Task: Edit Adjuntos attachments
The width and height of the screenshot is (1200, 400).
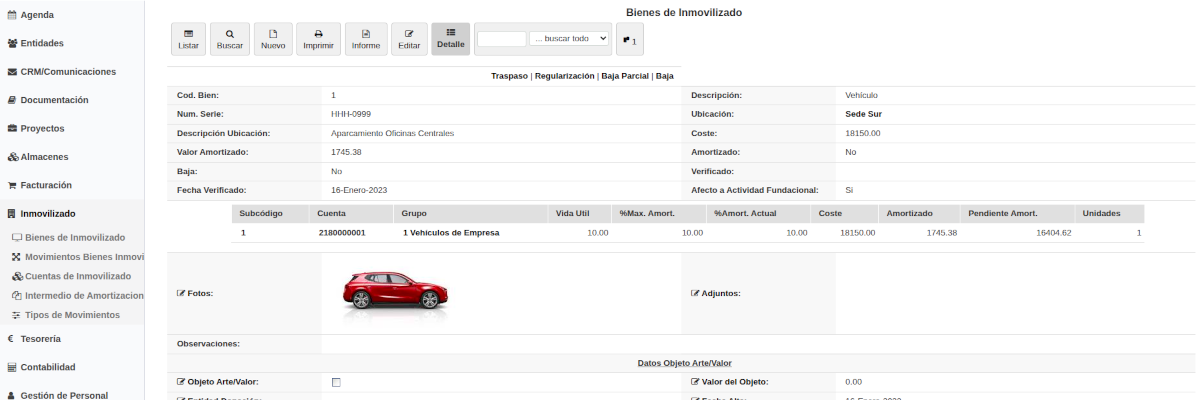Action: tap(695, 293)
